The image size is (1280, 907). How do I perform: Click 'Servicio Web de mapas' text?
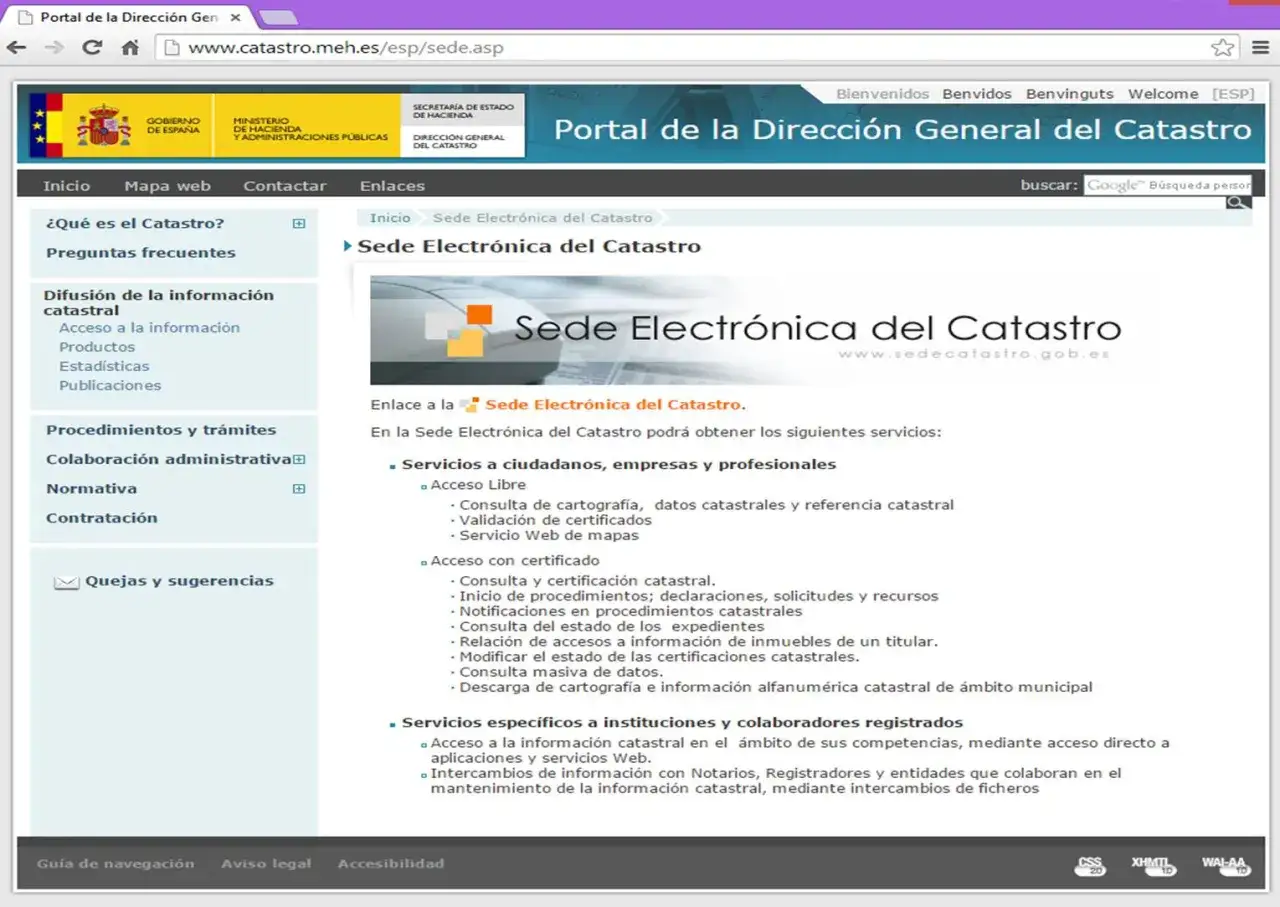click(x=549, y=535)
